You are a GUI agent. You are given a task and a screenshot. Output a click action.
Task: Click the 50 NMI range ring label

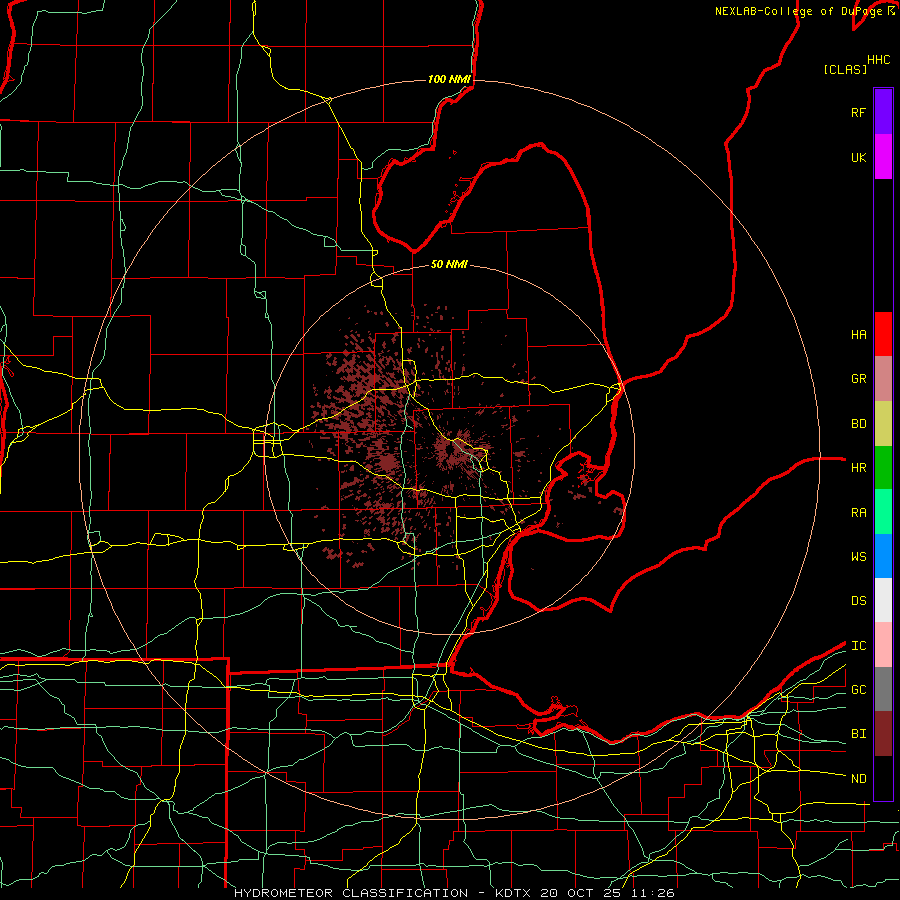(449, 264)
